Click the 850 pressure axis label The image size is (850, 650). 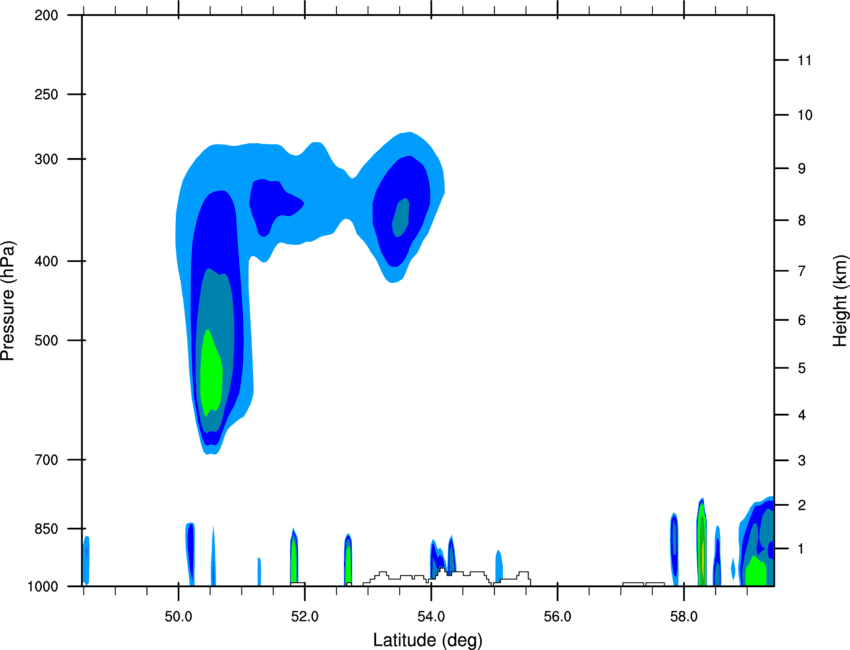pyautogui.click(x=46, y=529)
